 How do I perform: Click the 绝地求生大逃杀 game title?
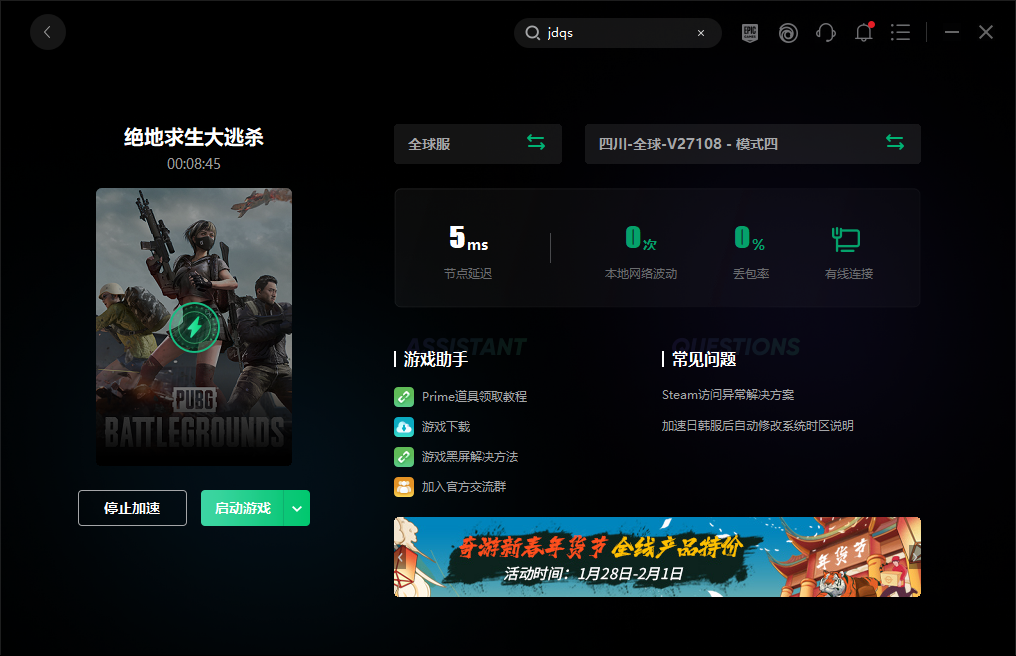[194, 137]
